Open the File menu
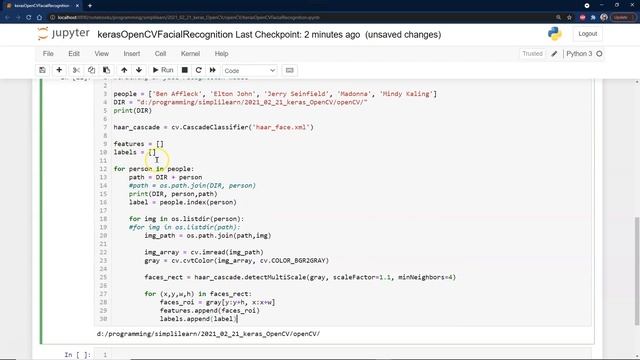 pyautogui.click(x=48, y=53)
